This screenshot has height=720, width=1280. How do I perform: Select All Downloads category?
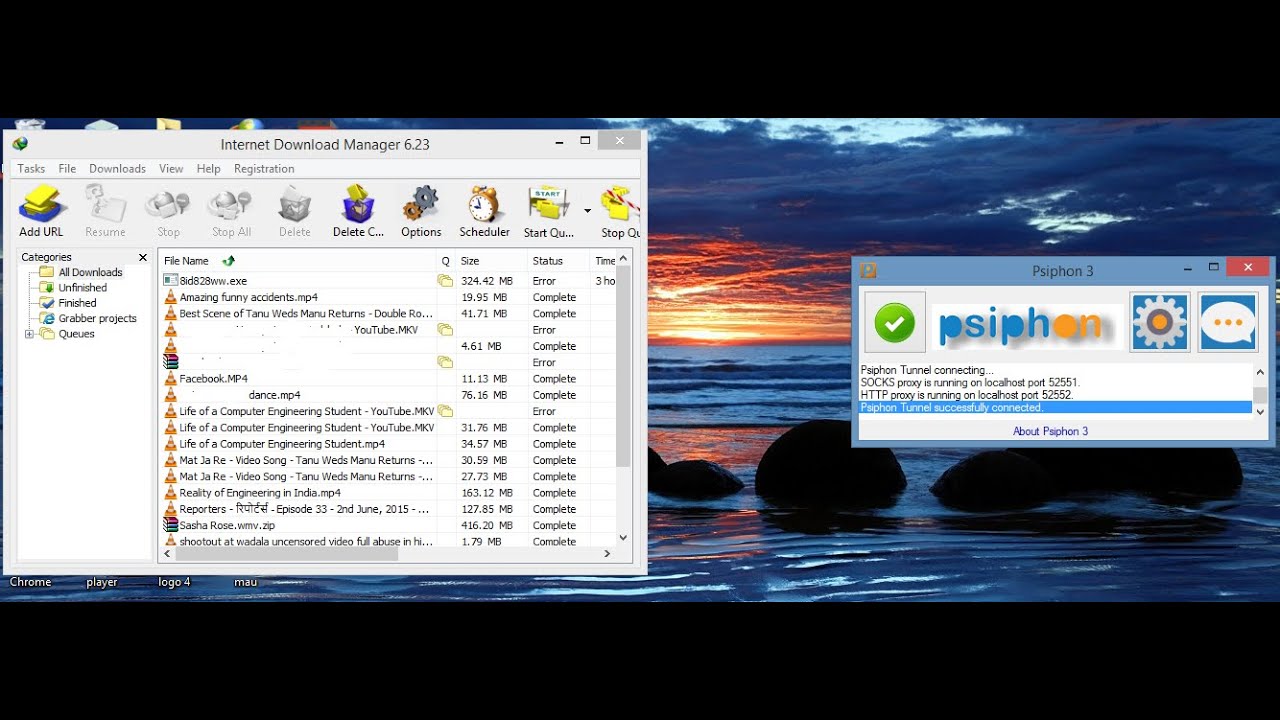(x=90, y=272)
